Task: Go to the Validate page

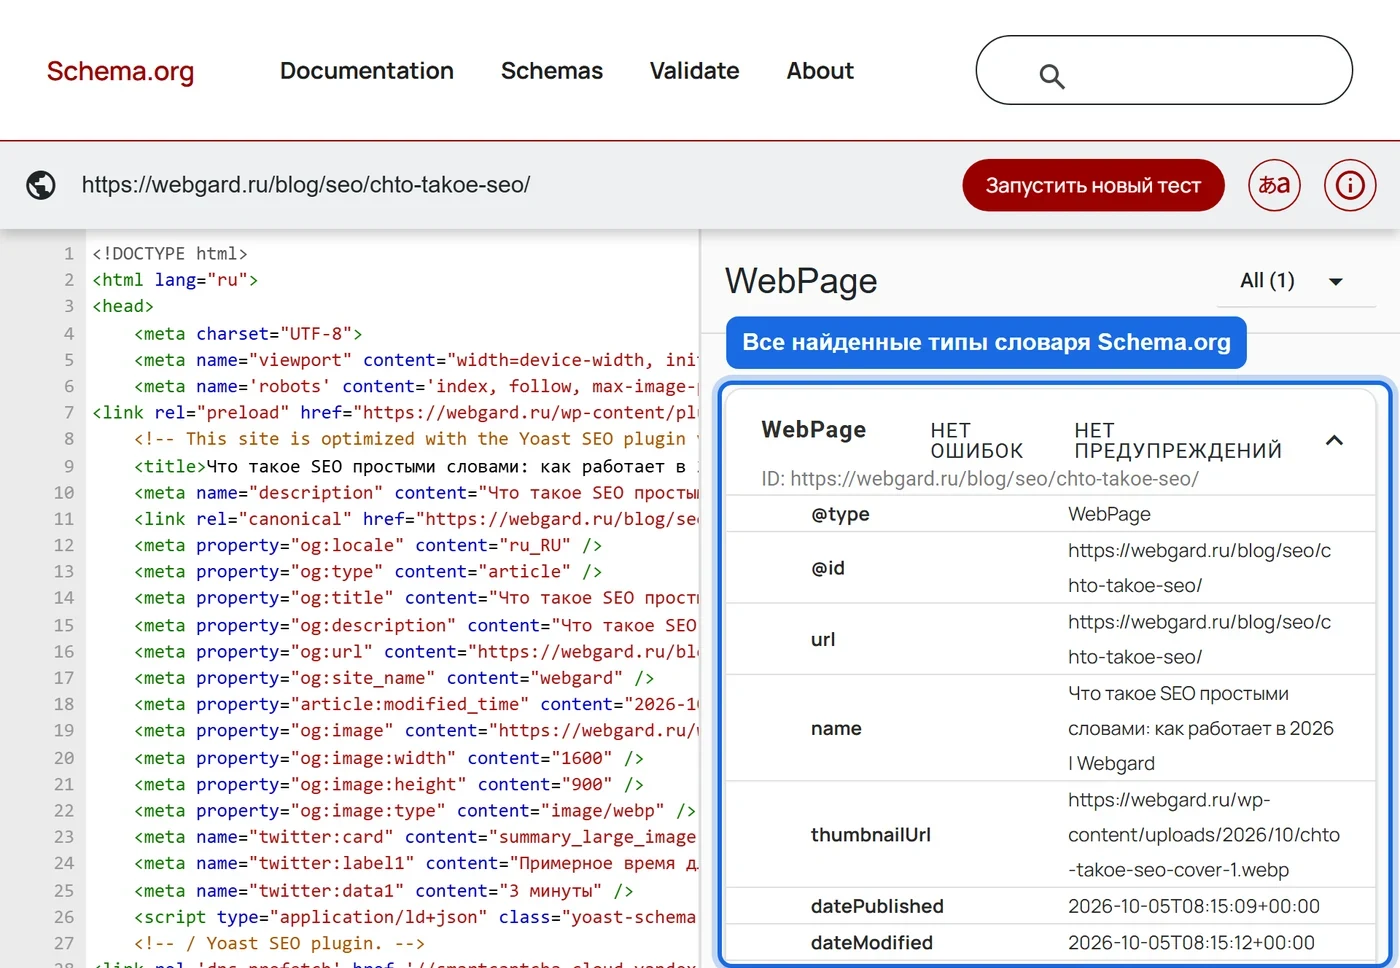Action: tap(694, 71)
